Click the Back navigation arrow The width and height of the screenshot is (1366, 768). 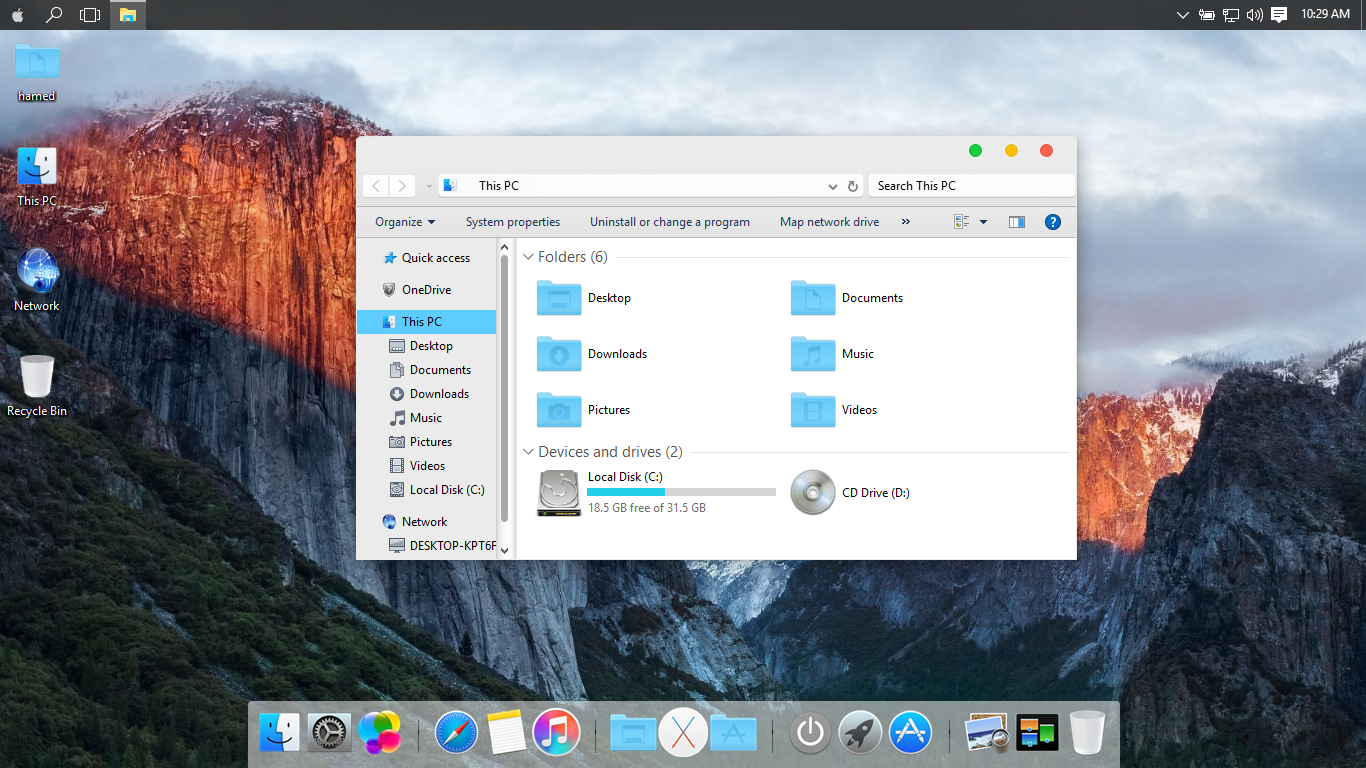[x=376, y=186]
